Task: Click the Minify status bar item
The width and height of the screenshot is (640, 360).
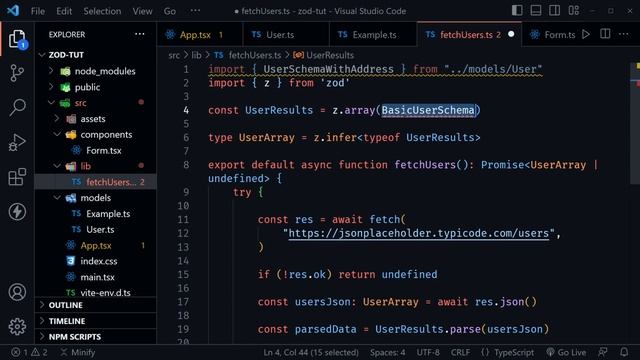Action: click(78, 352)
